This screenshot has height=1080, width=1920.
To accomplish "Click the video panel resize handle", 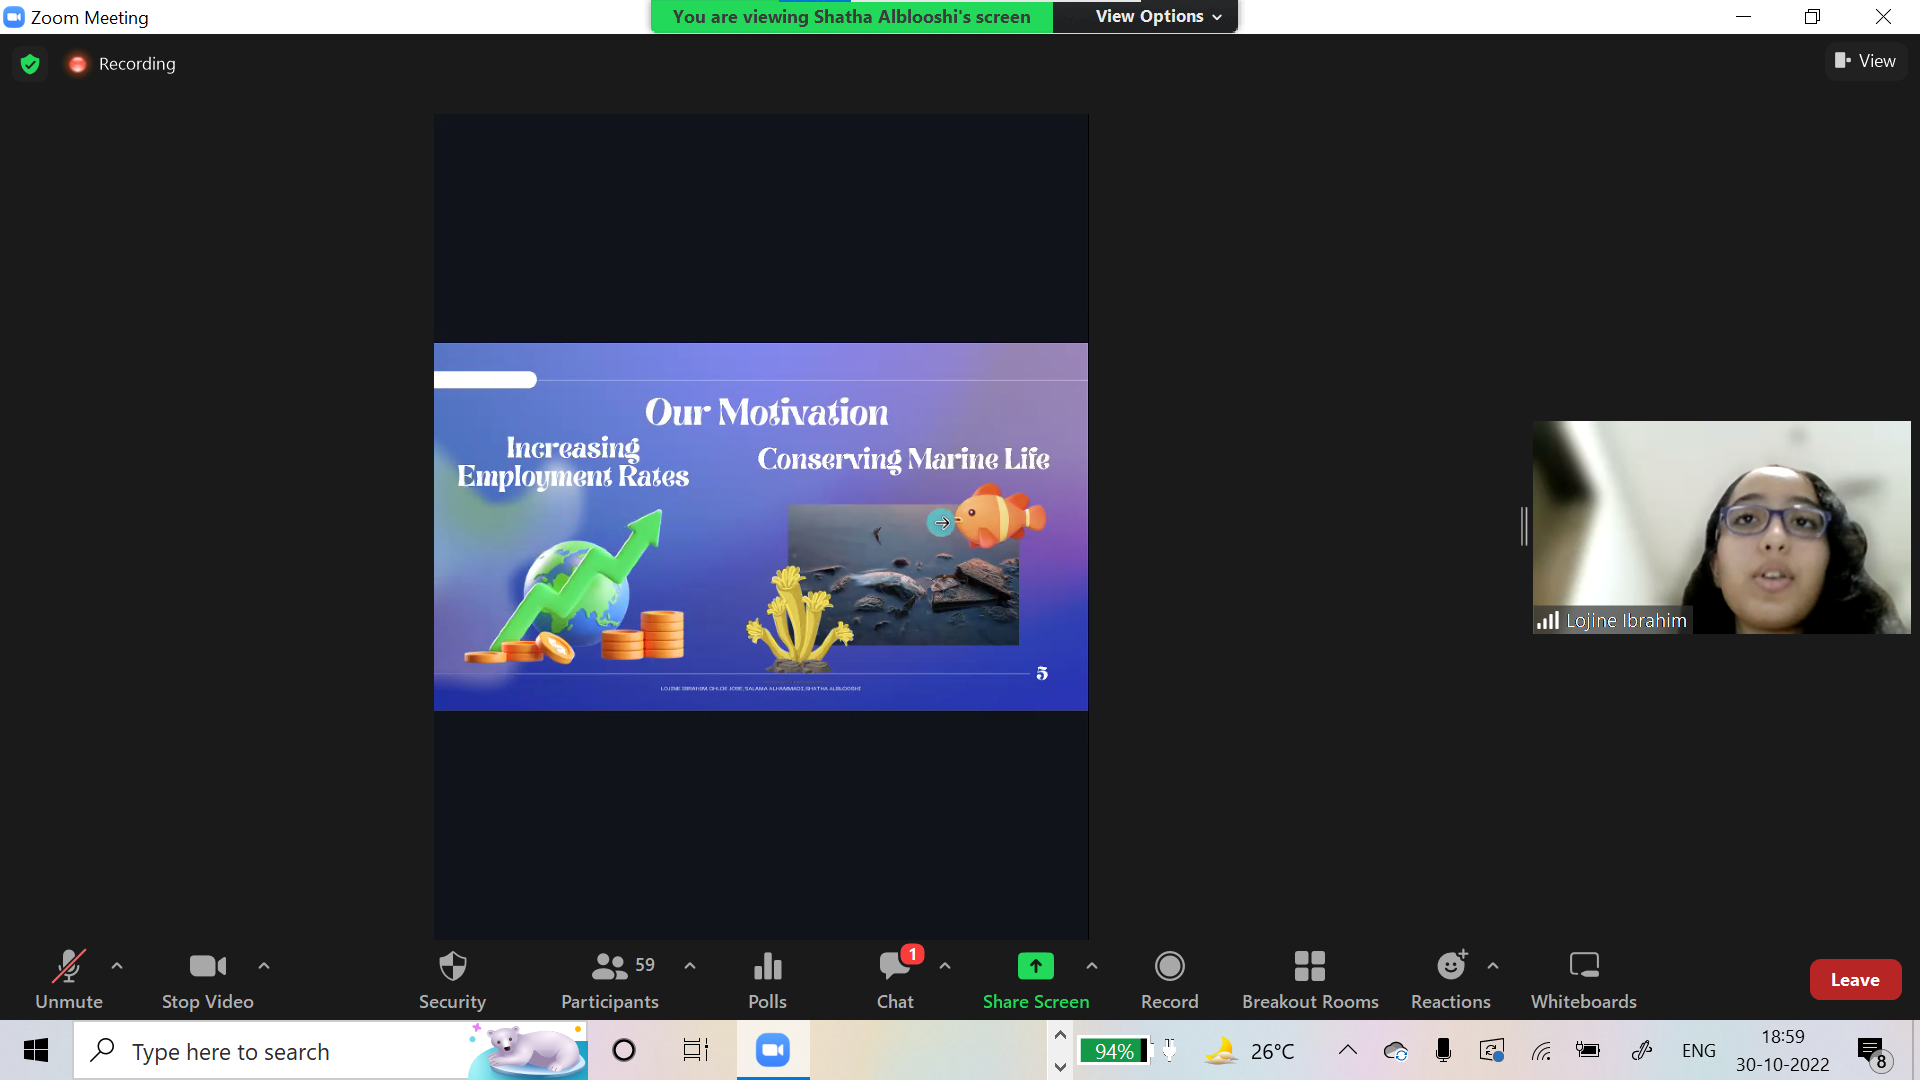I will pos(1524,526).
